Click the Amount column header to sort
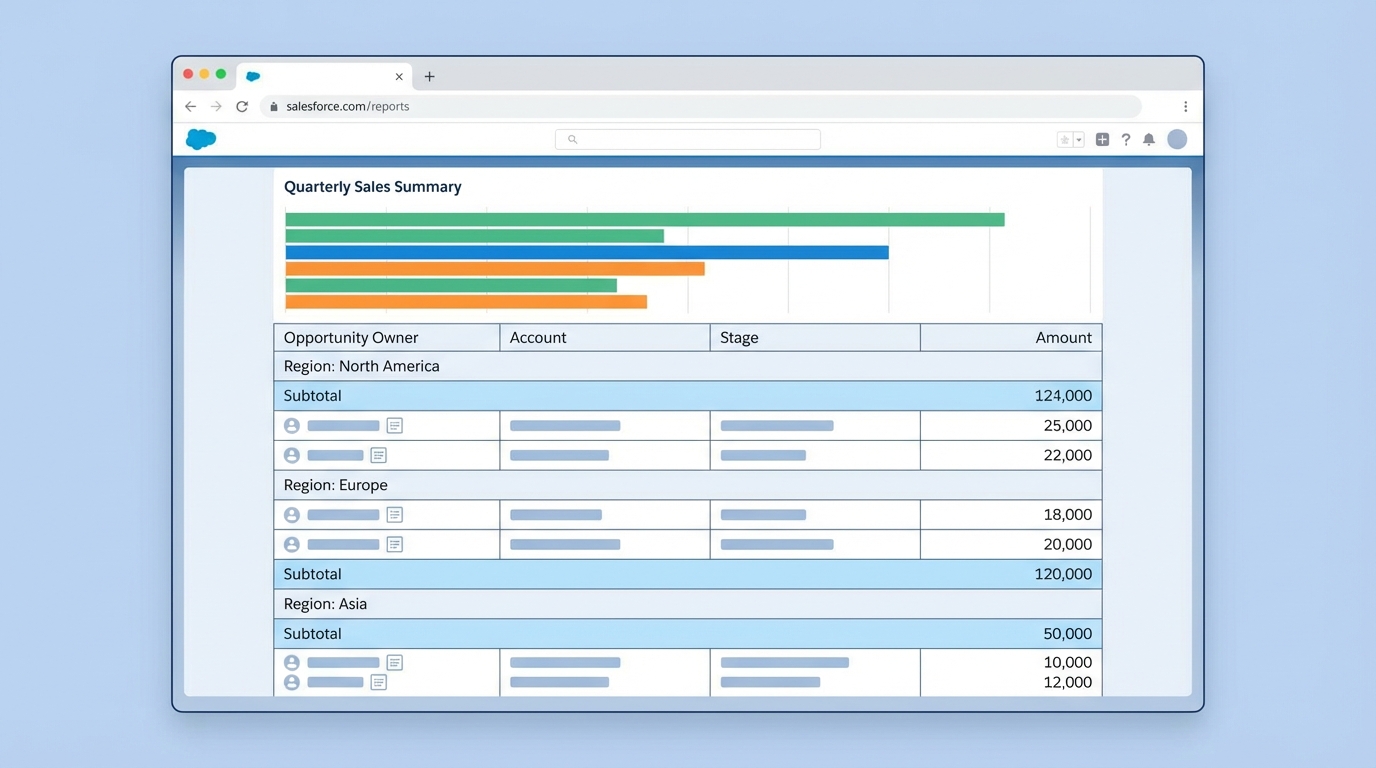 [1062, 337]
